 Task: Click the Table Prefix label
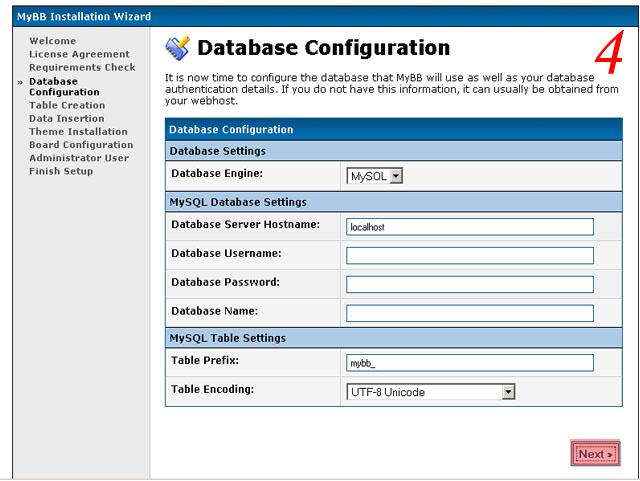point(205,360)
